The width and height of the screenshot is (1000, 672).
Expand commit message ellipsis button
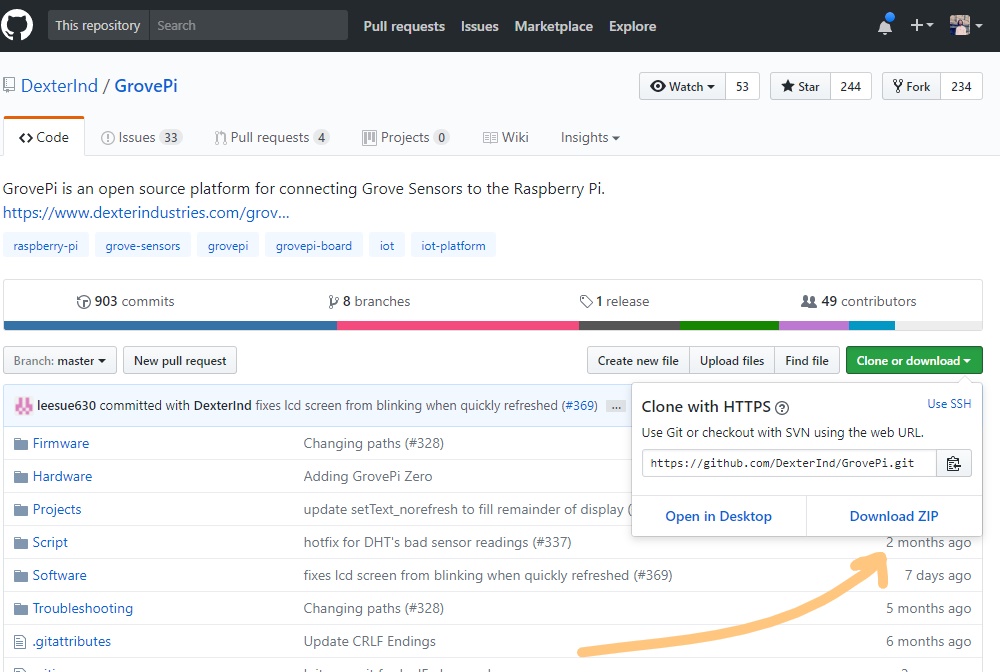615,406
